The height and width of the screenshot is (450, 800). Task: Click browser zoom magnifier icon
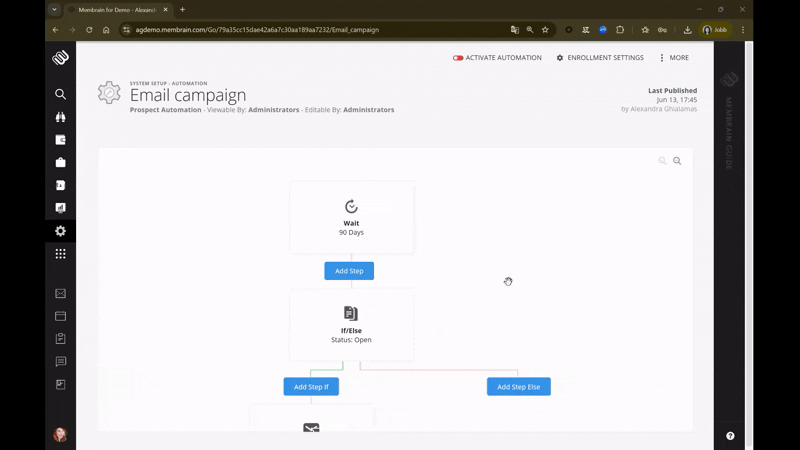tap(530, 30)
